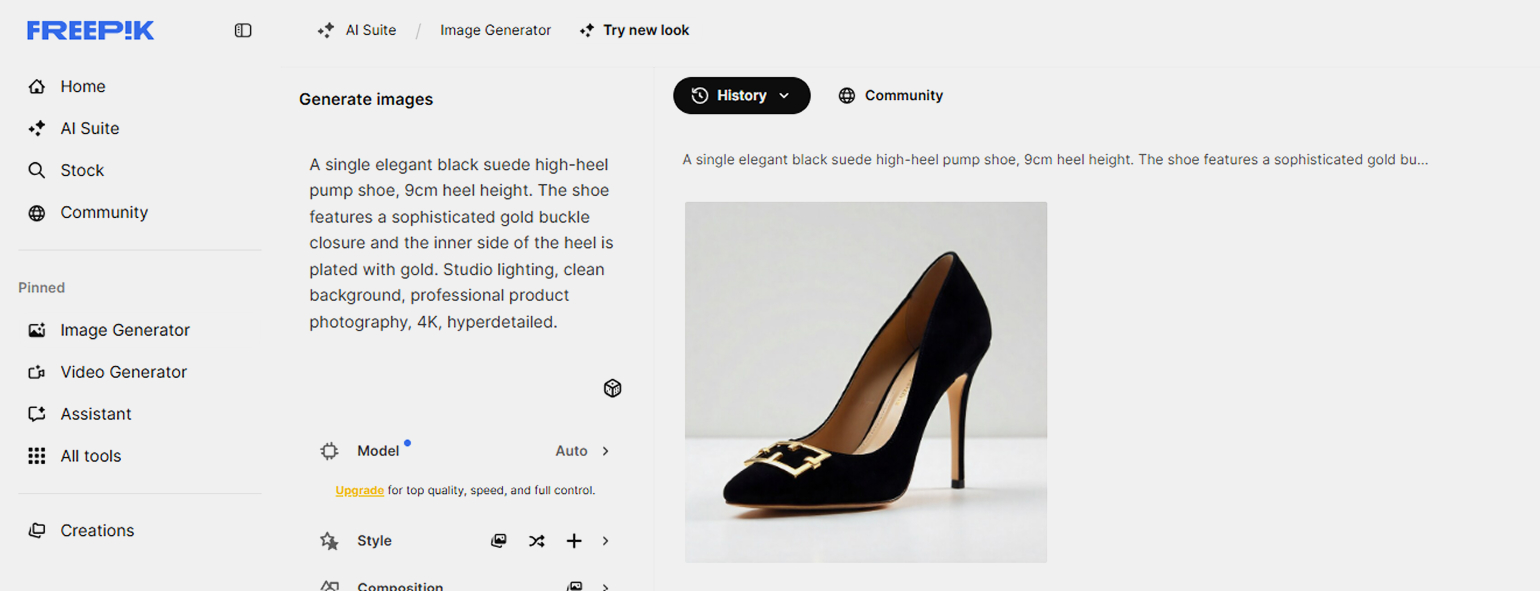Click the globe icon beside Community in the sidebar
The image size is (1540, 591).
coord(37,213)
